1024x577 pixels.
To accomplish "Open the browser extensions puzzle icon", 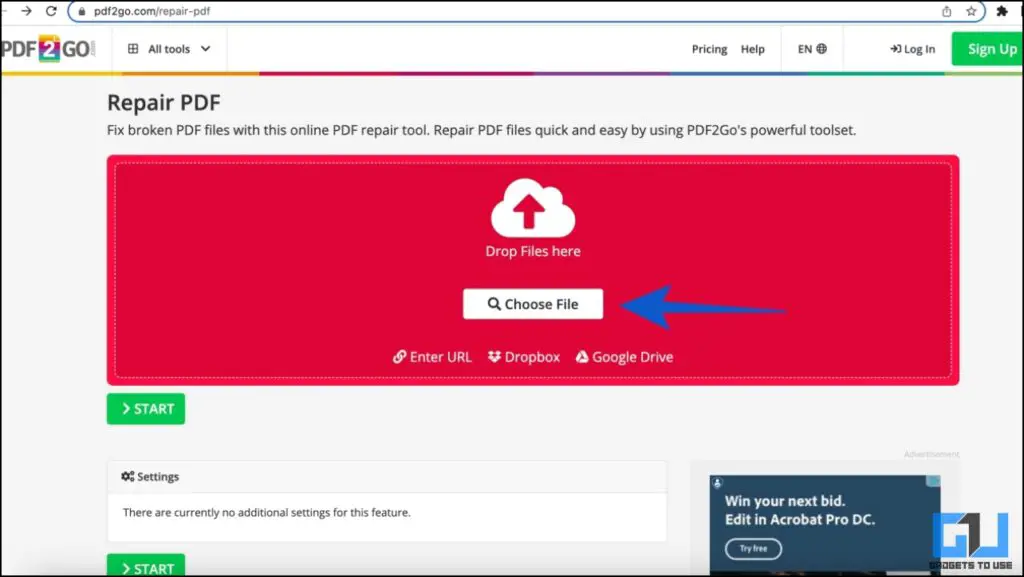I will 1002,11.
